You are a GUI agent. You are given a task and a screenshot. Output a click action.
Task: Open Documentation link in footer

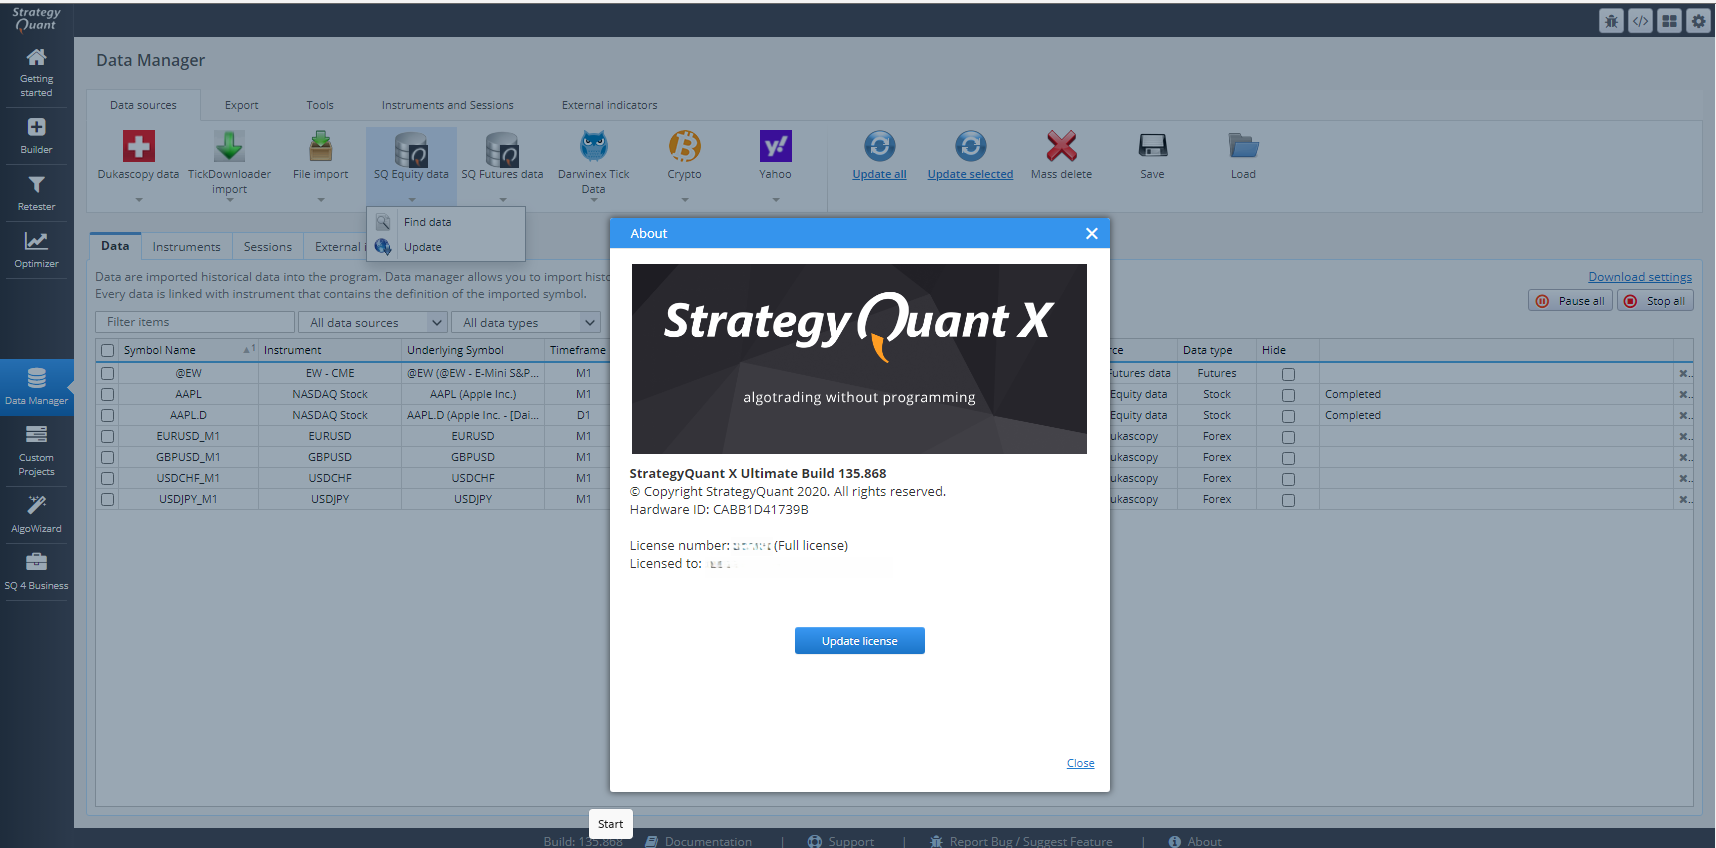pos(698,842)
